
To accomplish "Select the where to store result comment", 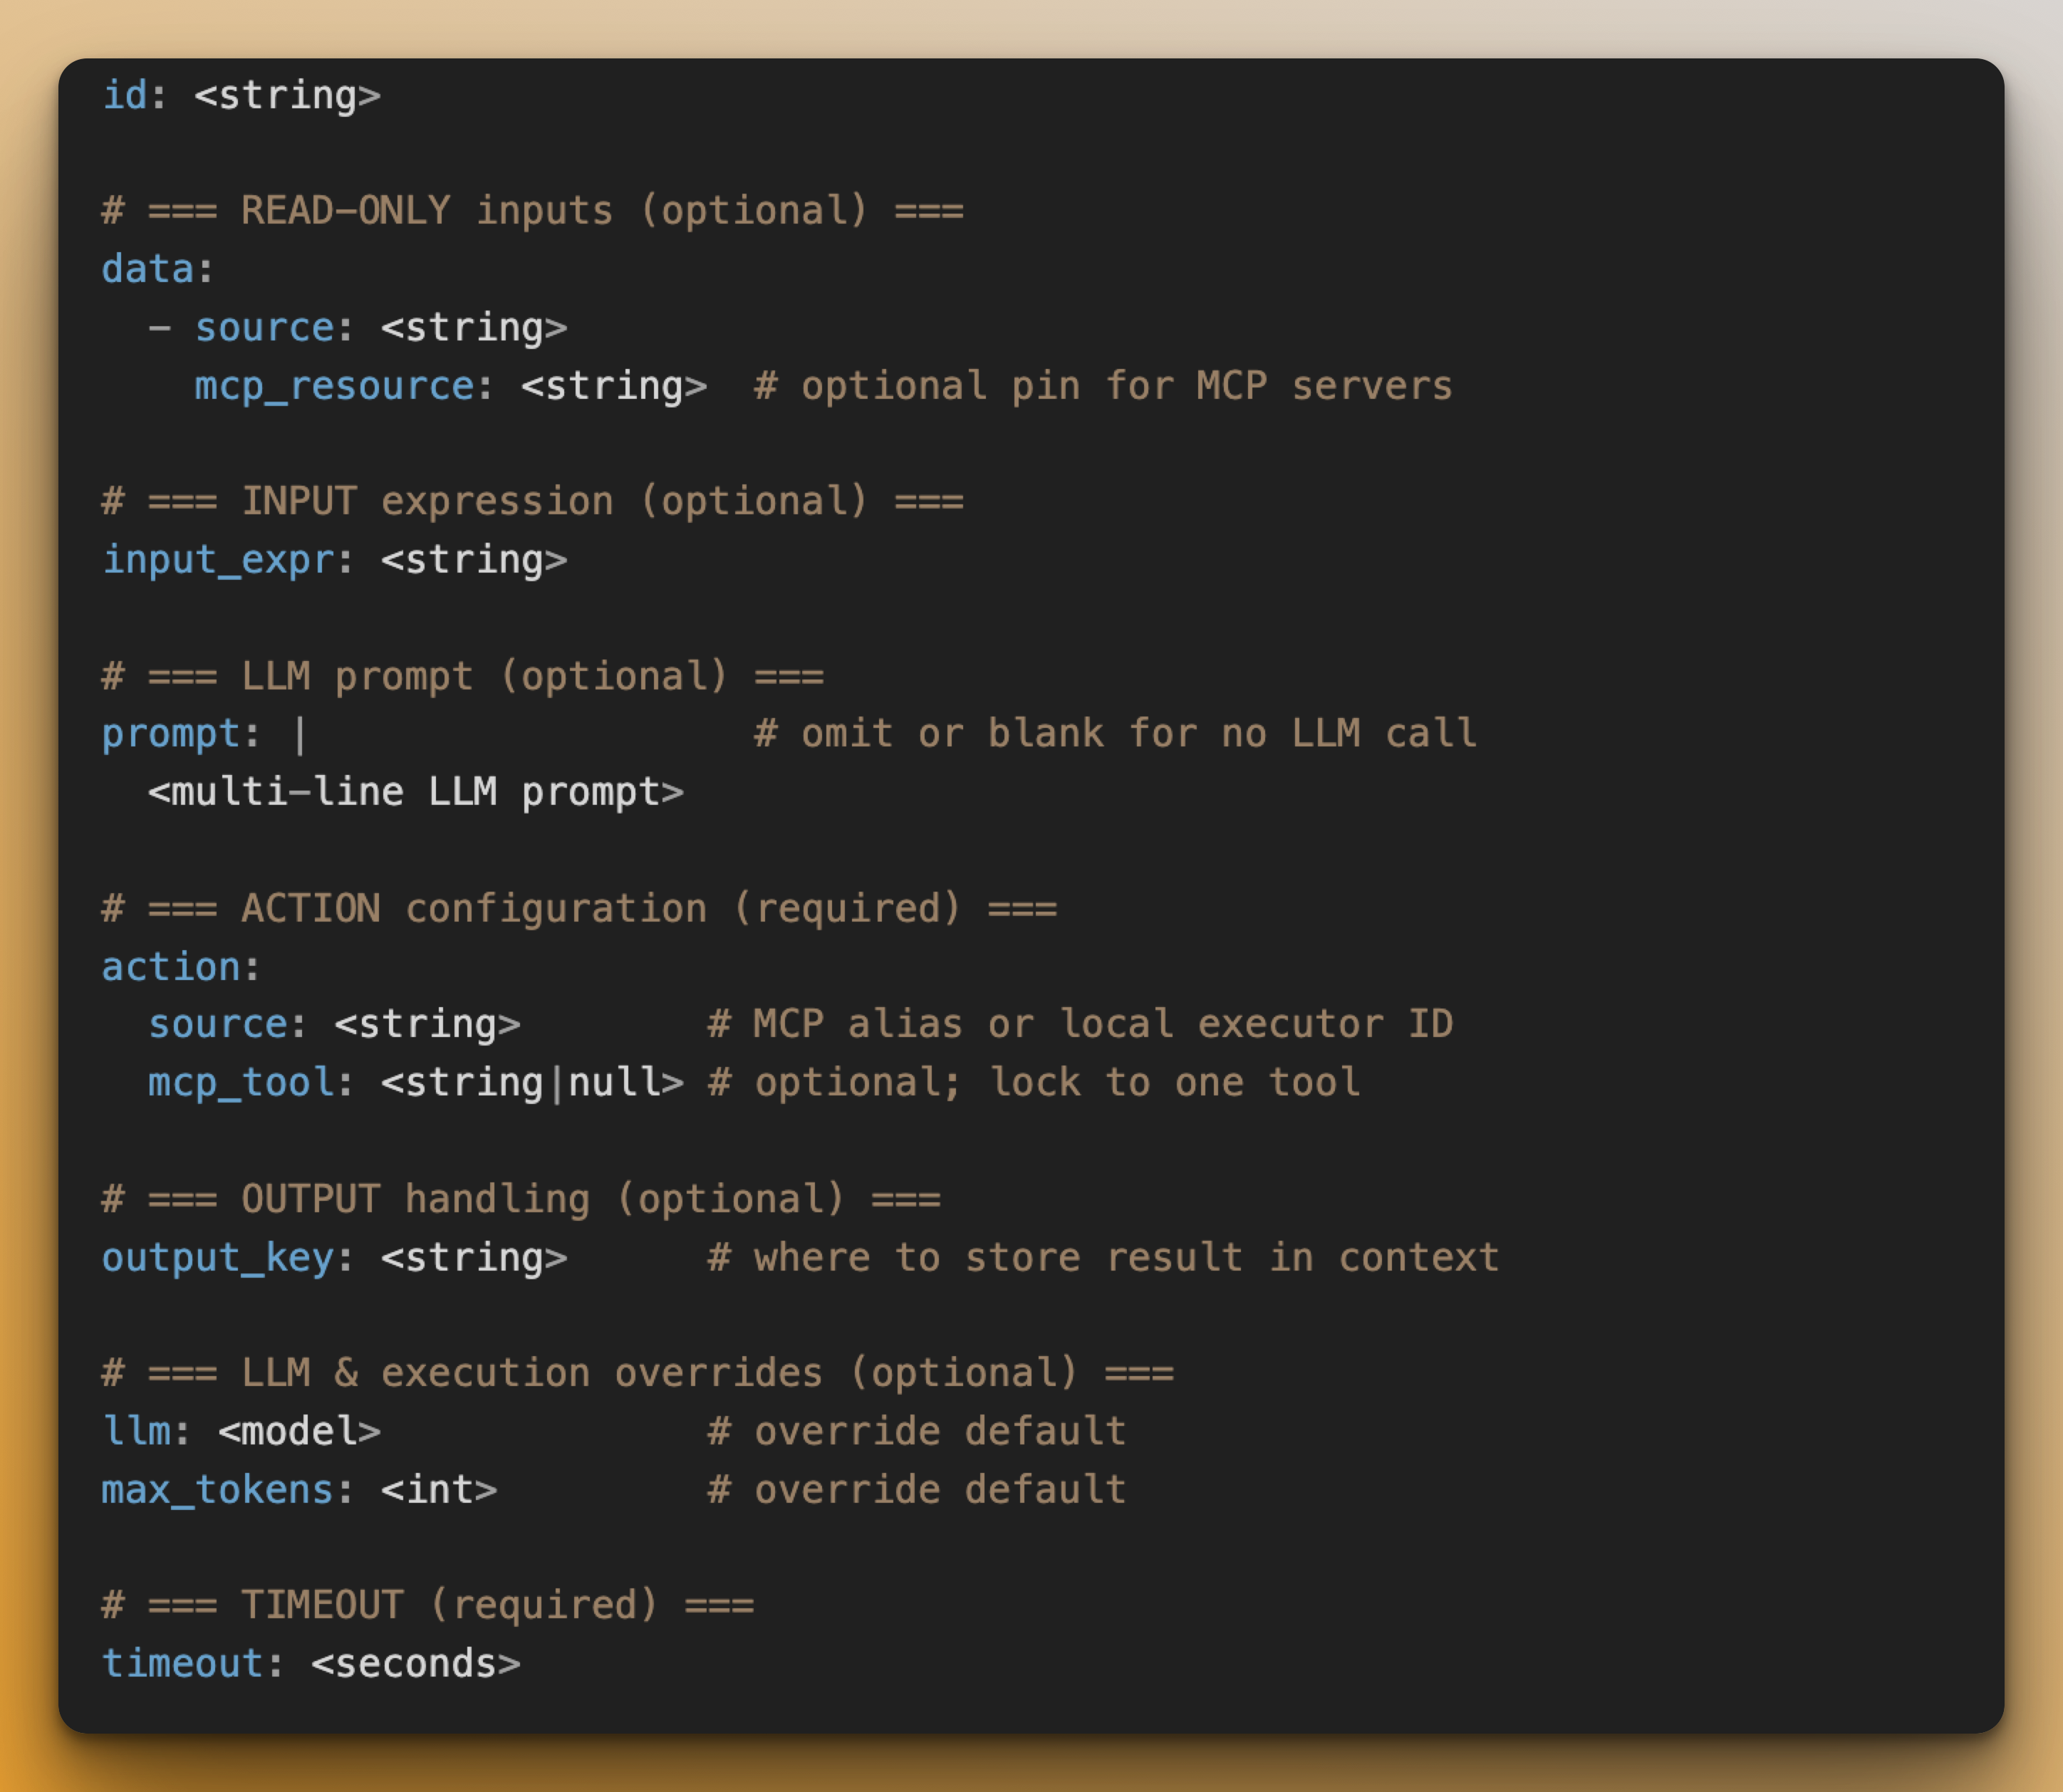I will click(x=1103, y=1258).
